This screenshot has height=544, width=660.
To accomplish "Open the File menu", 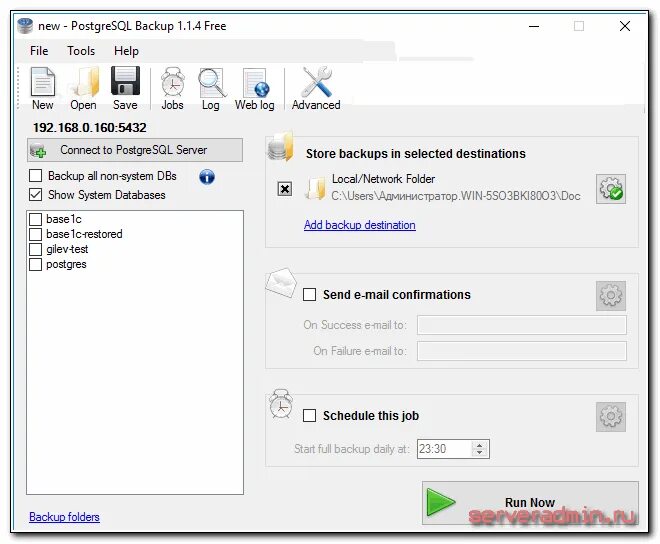I will pyautogui.click(x=39, y=51).
